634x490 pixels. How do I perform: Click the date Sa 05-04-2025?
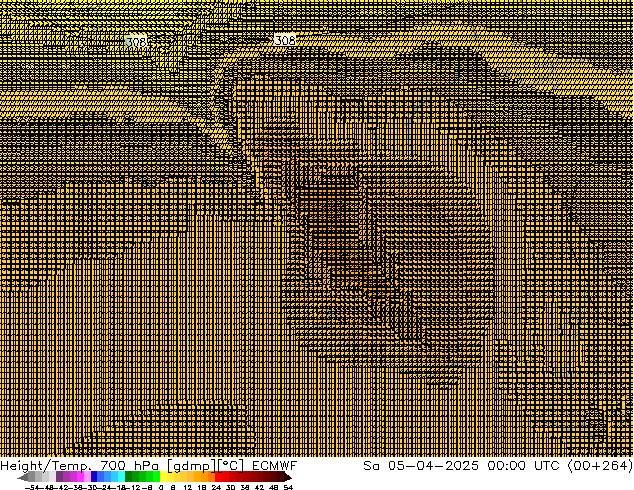pyautogui.click(x=421, y=466)
